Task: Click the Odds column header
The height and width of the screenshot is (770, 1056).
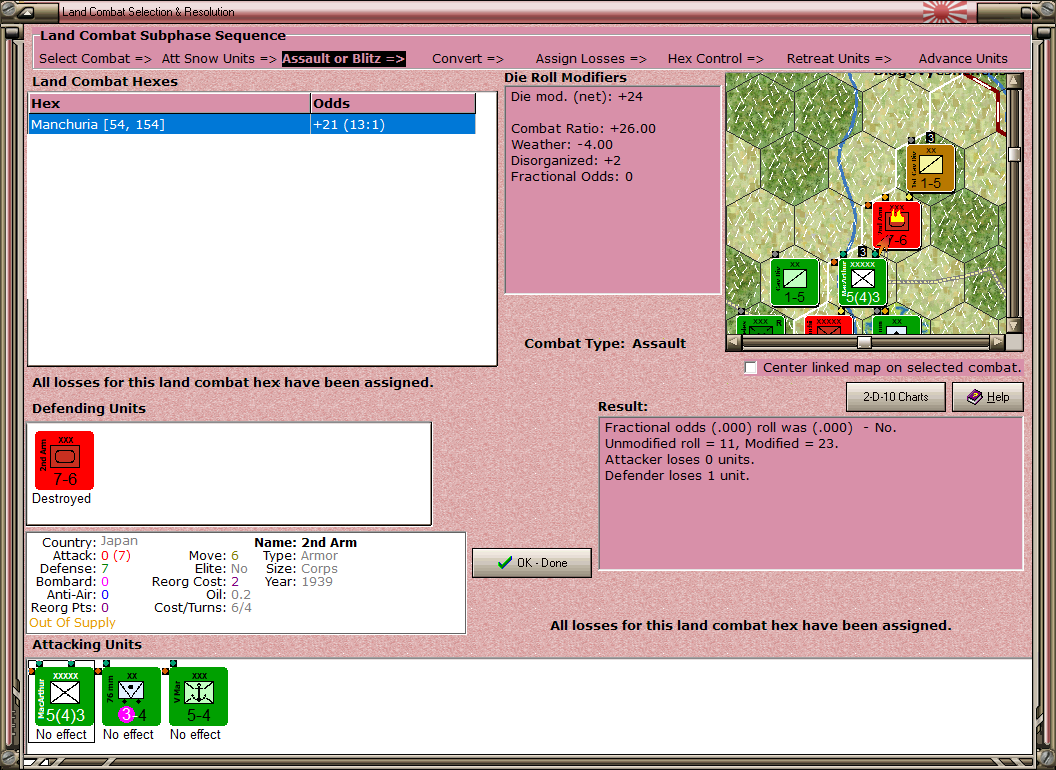Action: pos(393,103)
